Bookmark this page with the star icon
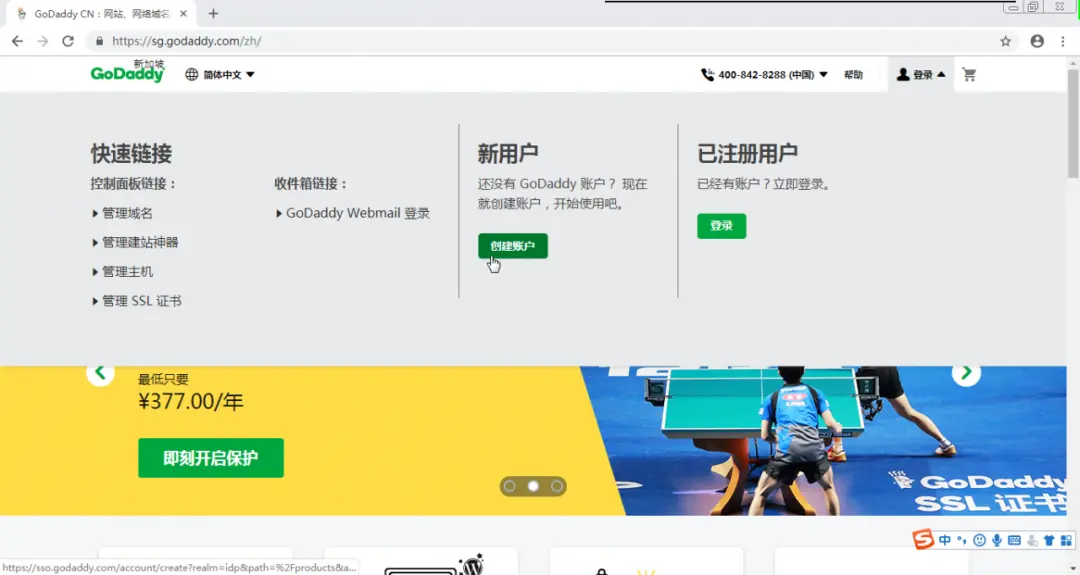Viewport: 1080px width, 575px height. click(x=1006, y=41)
